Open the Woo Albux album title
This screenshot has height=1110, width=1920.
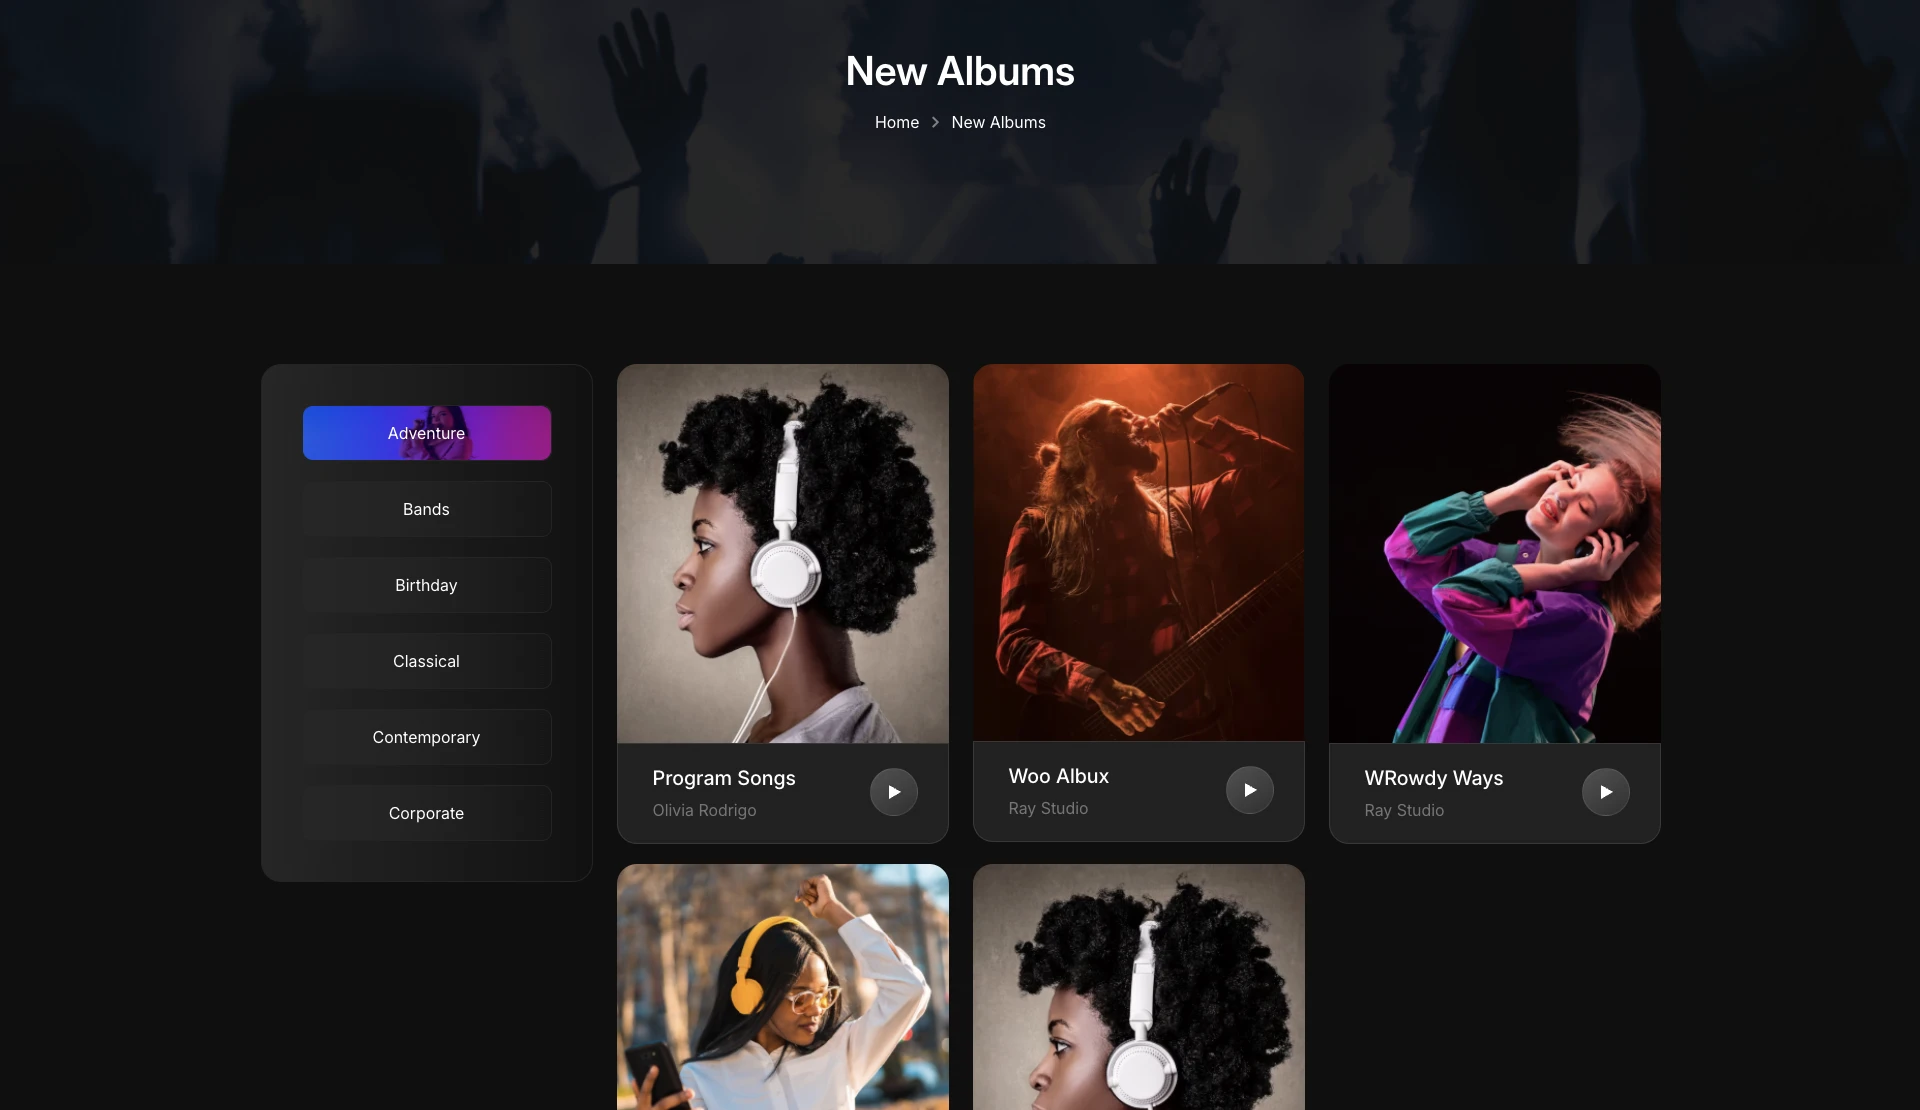(1059, 776)
